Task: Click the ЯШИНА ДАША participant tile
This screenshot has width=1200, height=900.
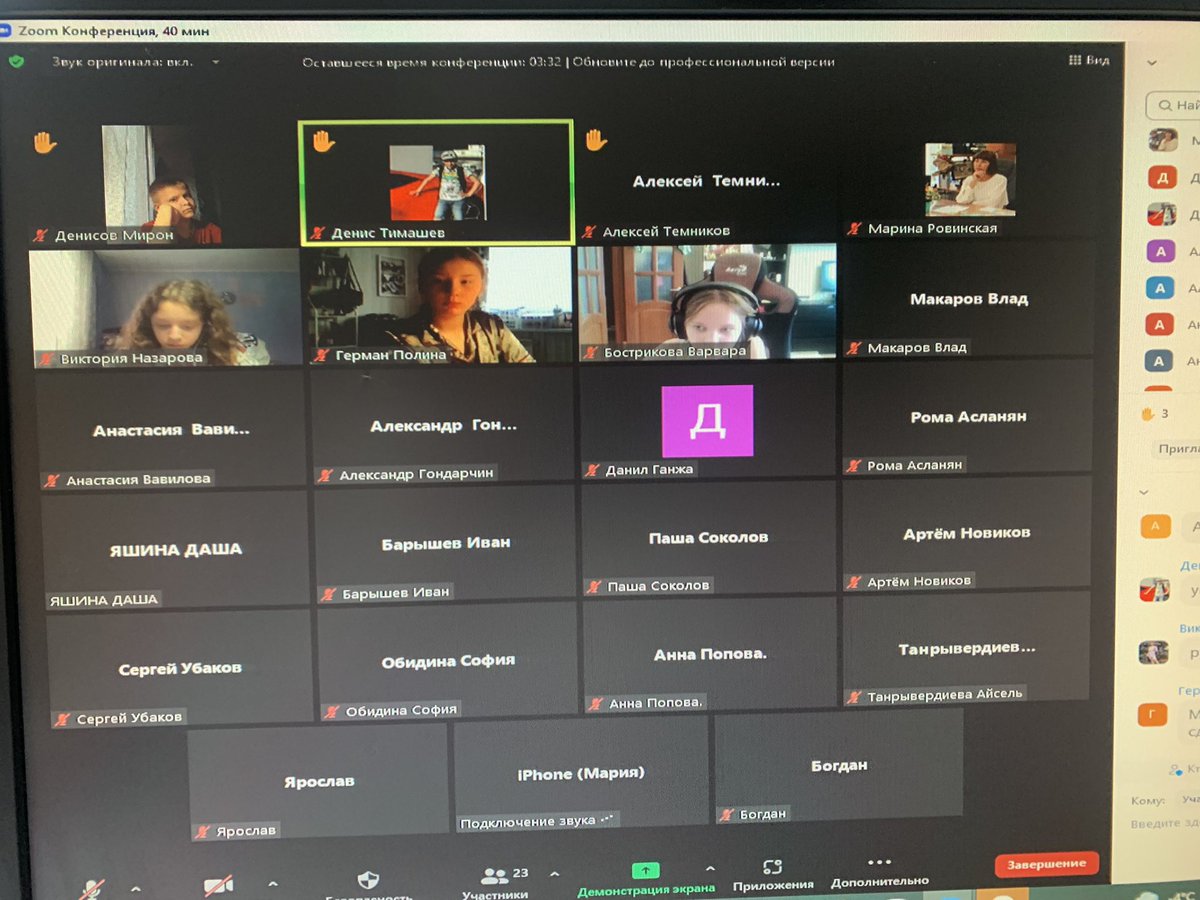Action: (x=175, y=548)
